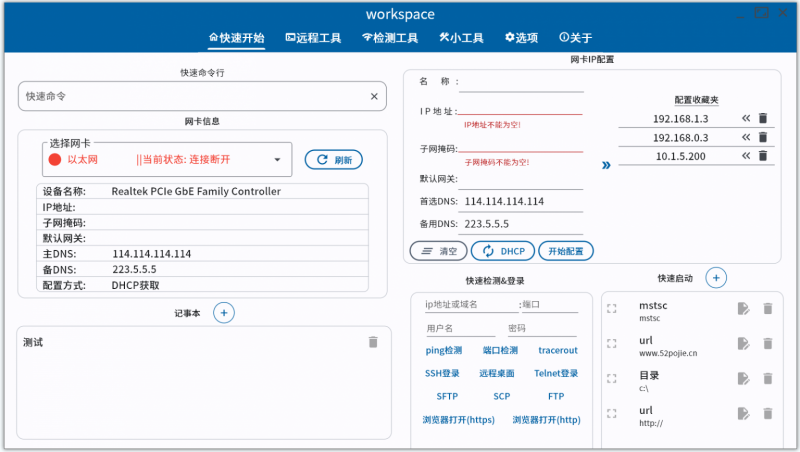Click the DHCP button

(503, 251)
